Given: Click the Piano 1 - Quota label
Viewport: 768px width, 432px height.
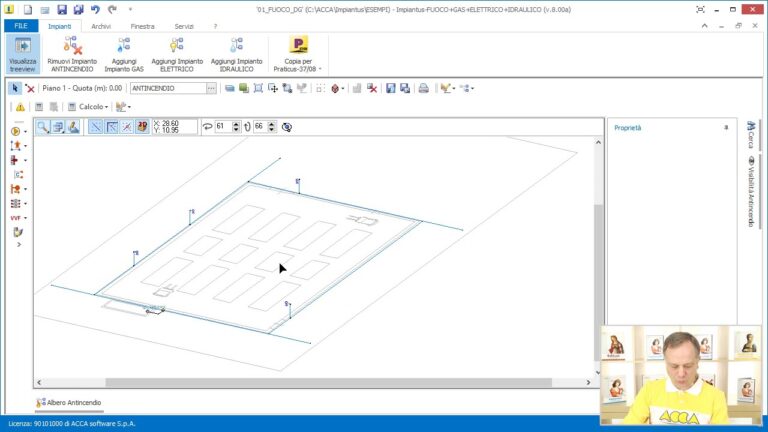Looking at the screenshot, I should tap(82, 88).
